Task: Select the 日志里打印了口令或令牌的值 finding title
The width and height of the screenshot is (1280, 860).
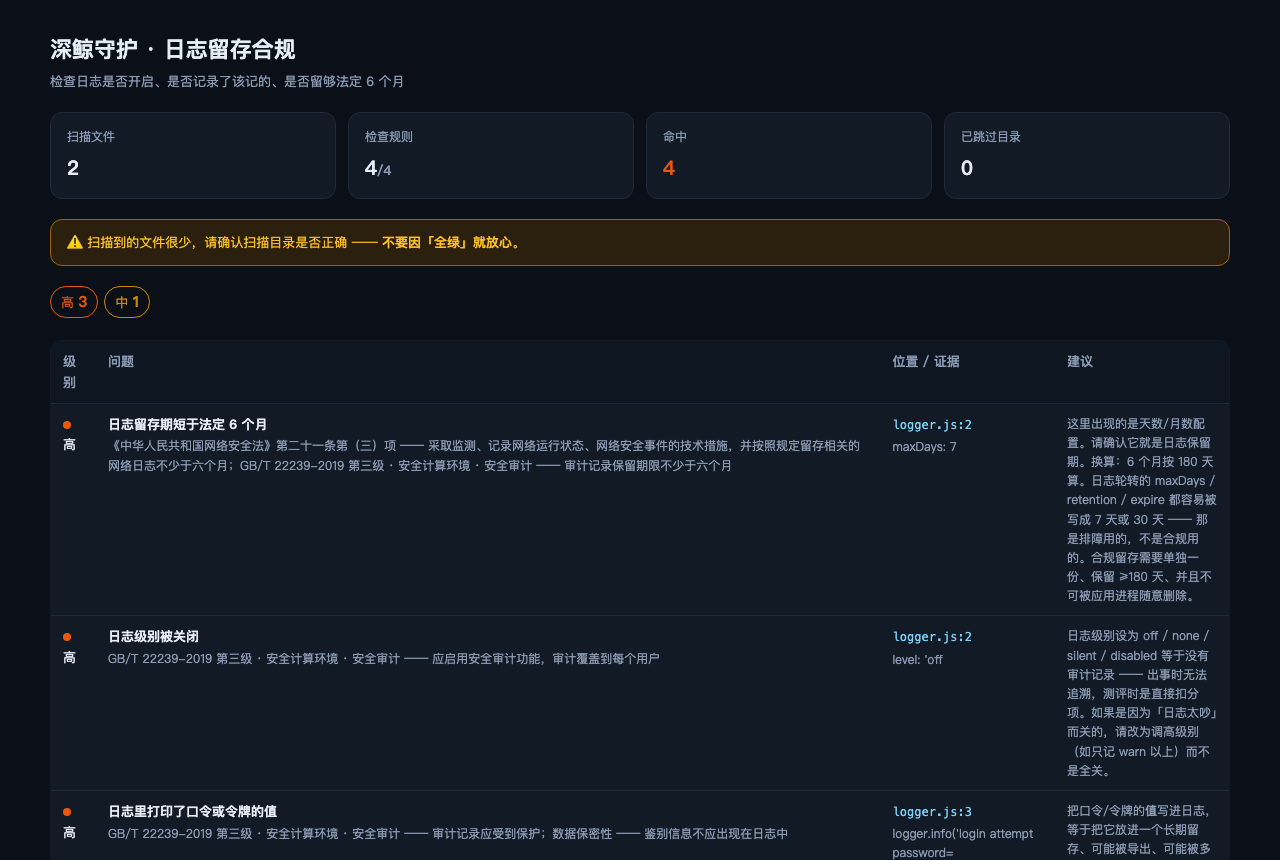Action: [193, 812]
